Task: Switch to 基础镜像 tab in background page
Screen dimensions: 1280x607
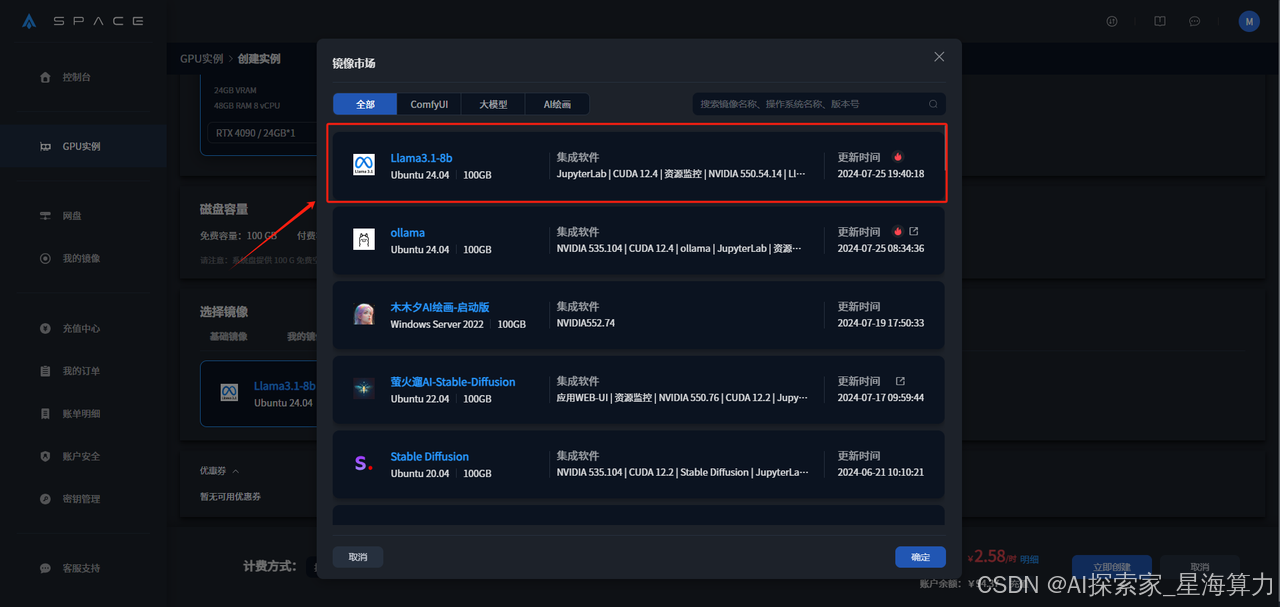Action: coord(228,337)
